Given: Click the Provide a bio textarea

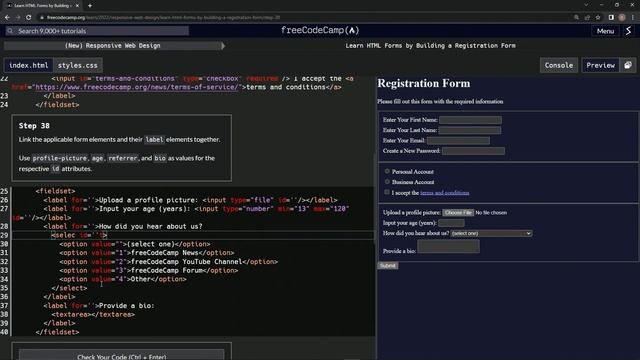Looking at the screenshot, I should [x=448, y=247].
